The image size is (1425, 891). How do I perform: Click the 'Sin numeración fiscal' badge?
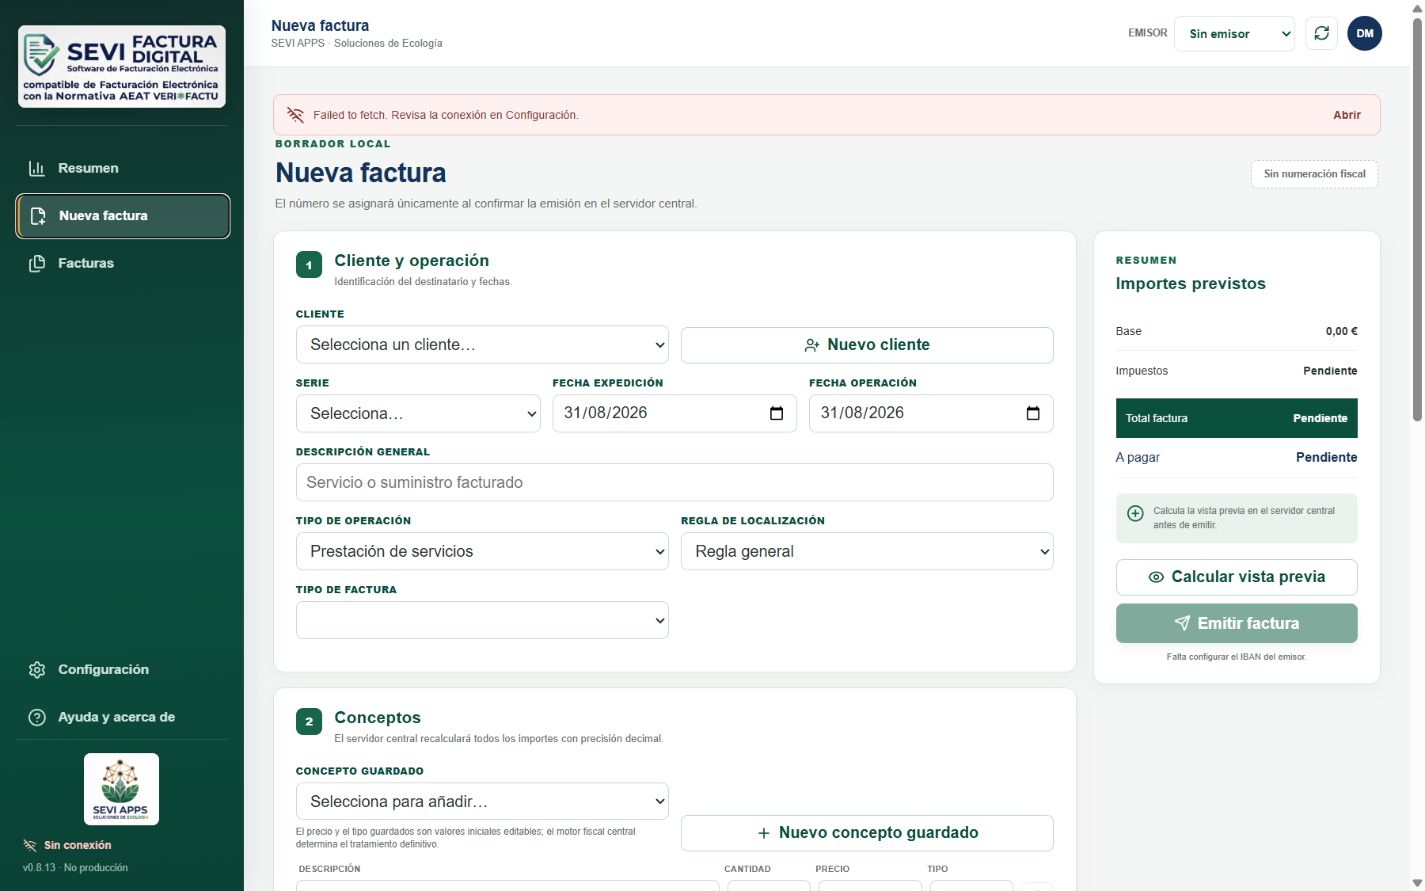pos(1315,174)
